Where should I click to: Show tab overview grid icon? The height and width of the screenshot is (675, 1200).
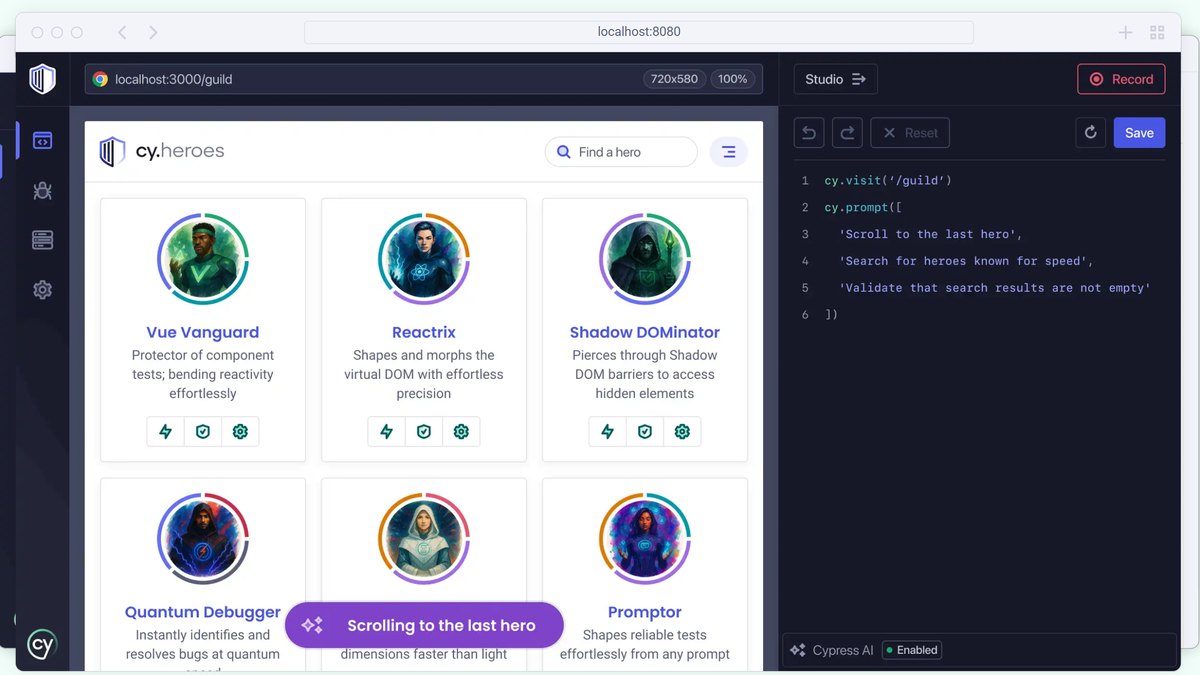(1158, 32)
